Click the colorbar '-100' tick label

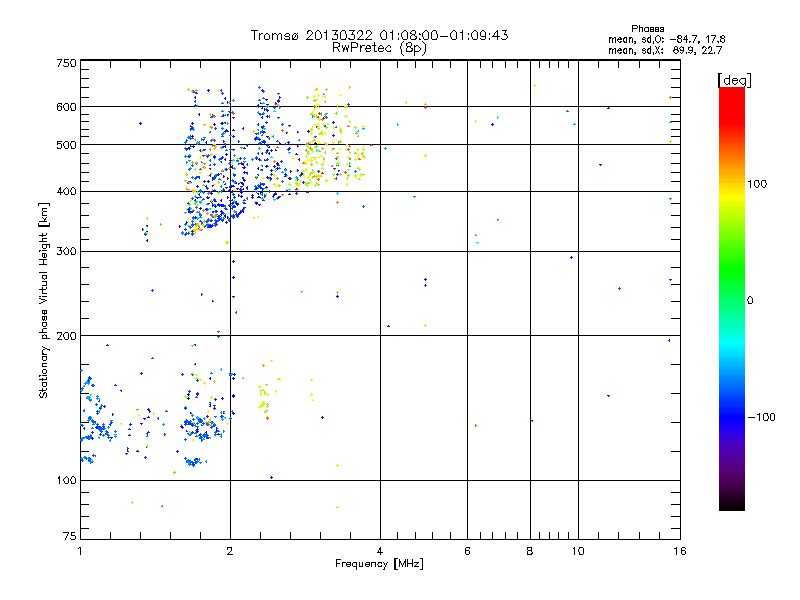(x=761, y=417)
